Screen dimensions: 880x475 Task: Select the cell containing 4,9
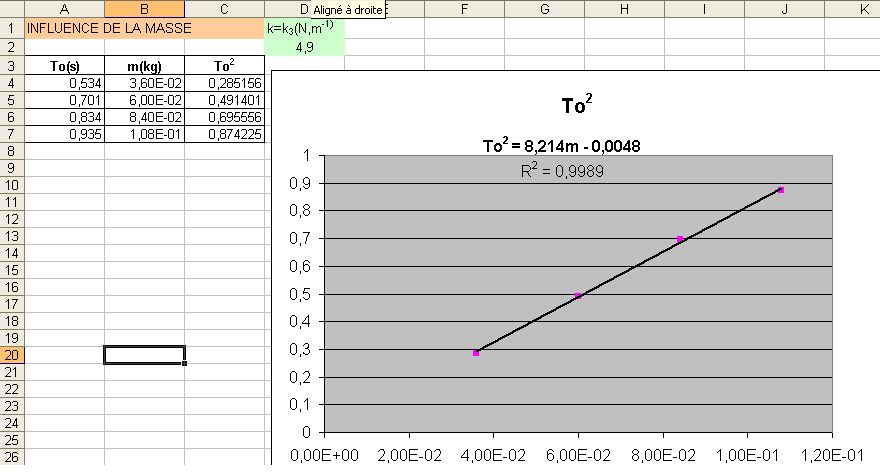coord(305,47)
